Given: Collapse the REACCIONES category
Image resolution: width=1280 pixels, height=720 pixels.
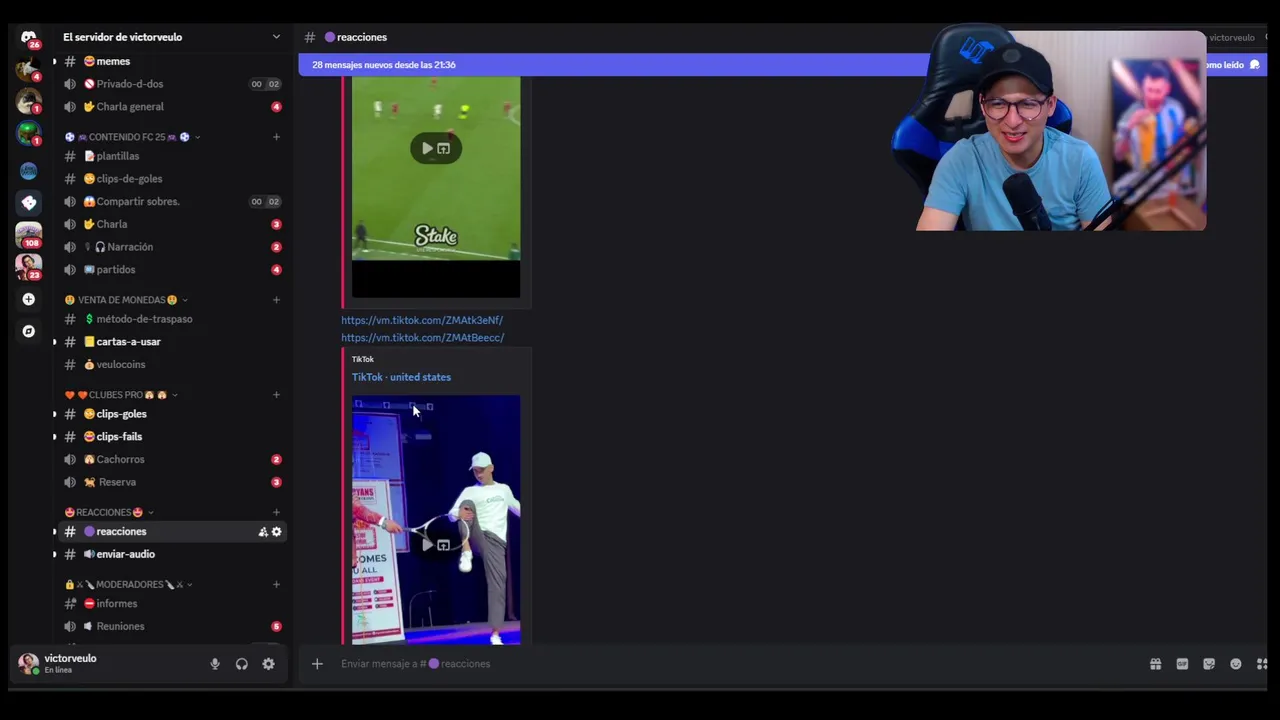Looking at the screenshot, I should click(x=108, y=512).
